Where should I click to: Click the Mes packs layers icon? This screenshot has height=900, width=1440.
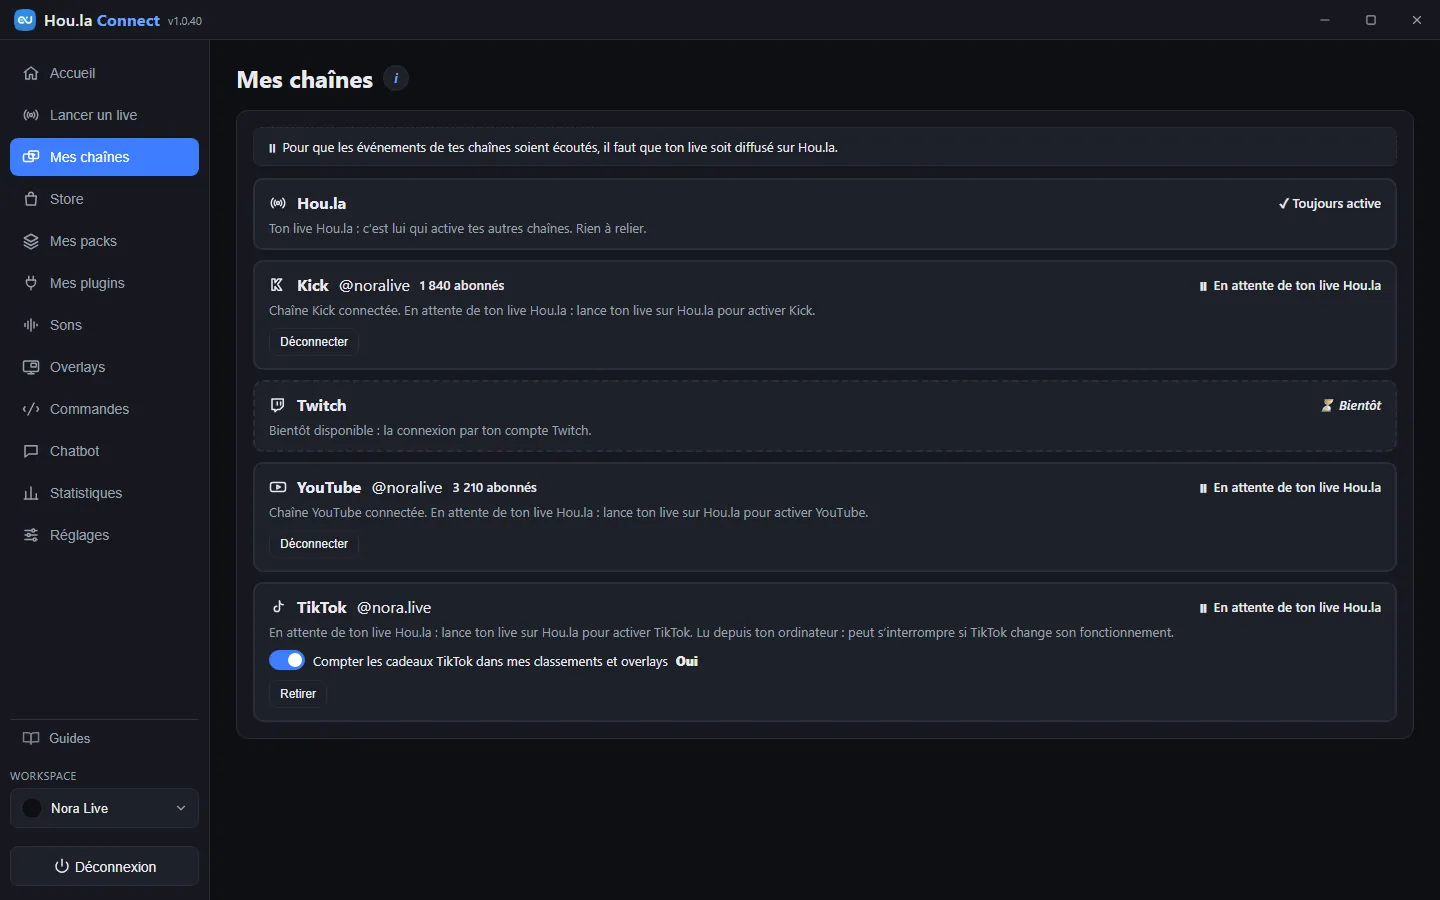(x=31, y=241)
